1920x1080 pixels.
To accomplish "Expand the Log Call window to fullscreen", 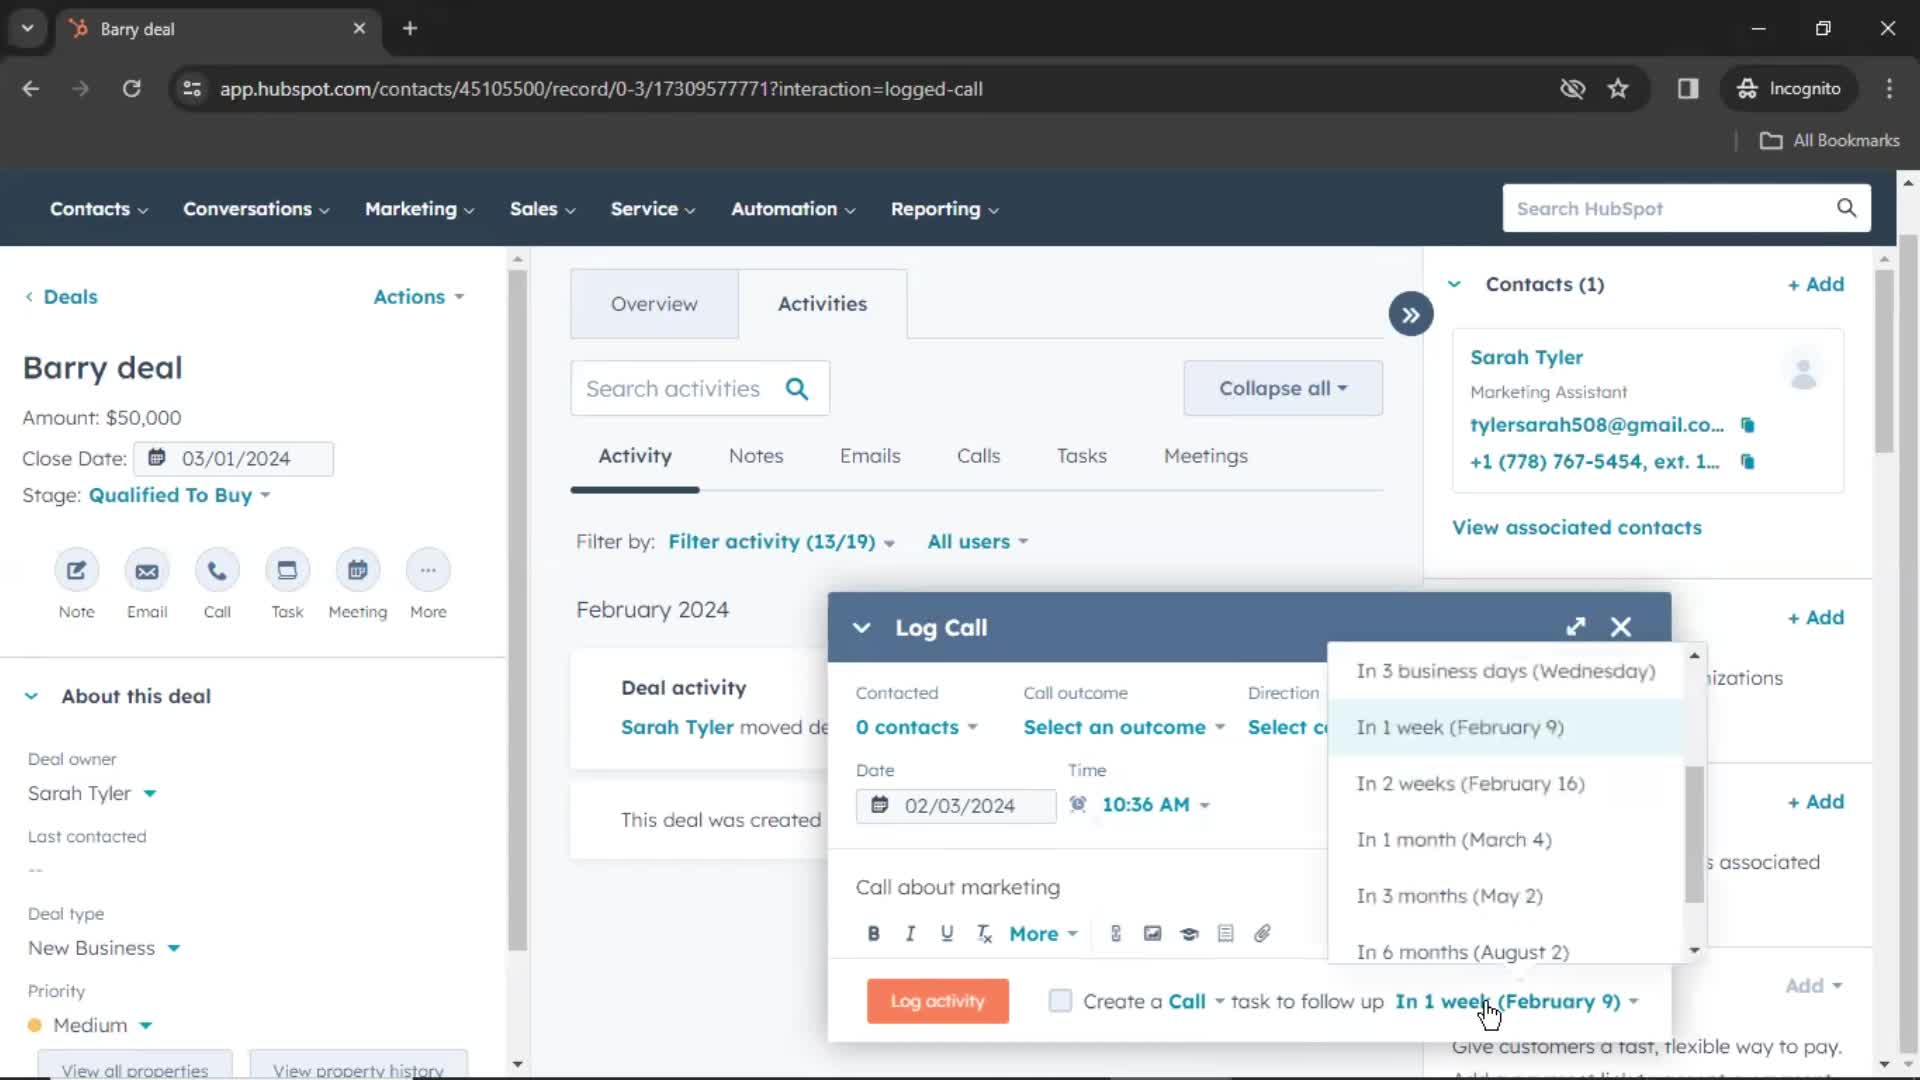I will coord(1576,627).
